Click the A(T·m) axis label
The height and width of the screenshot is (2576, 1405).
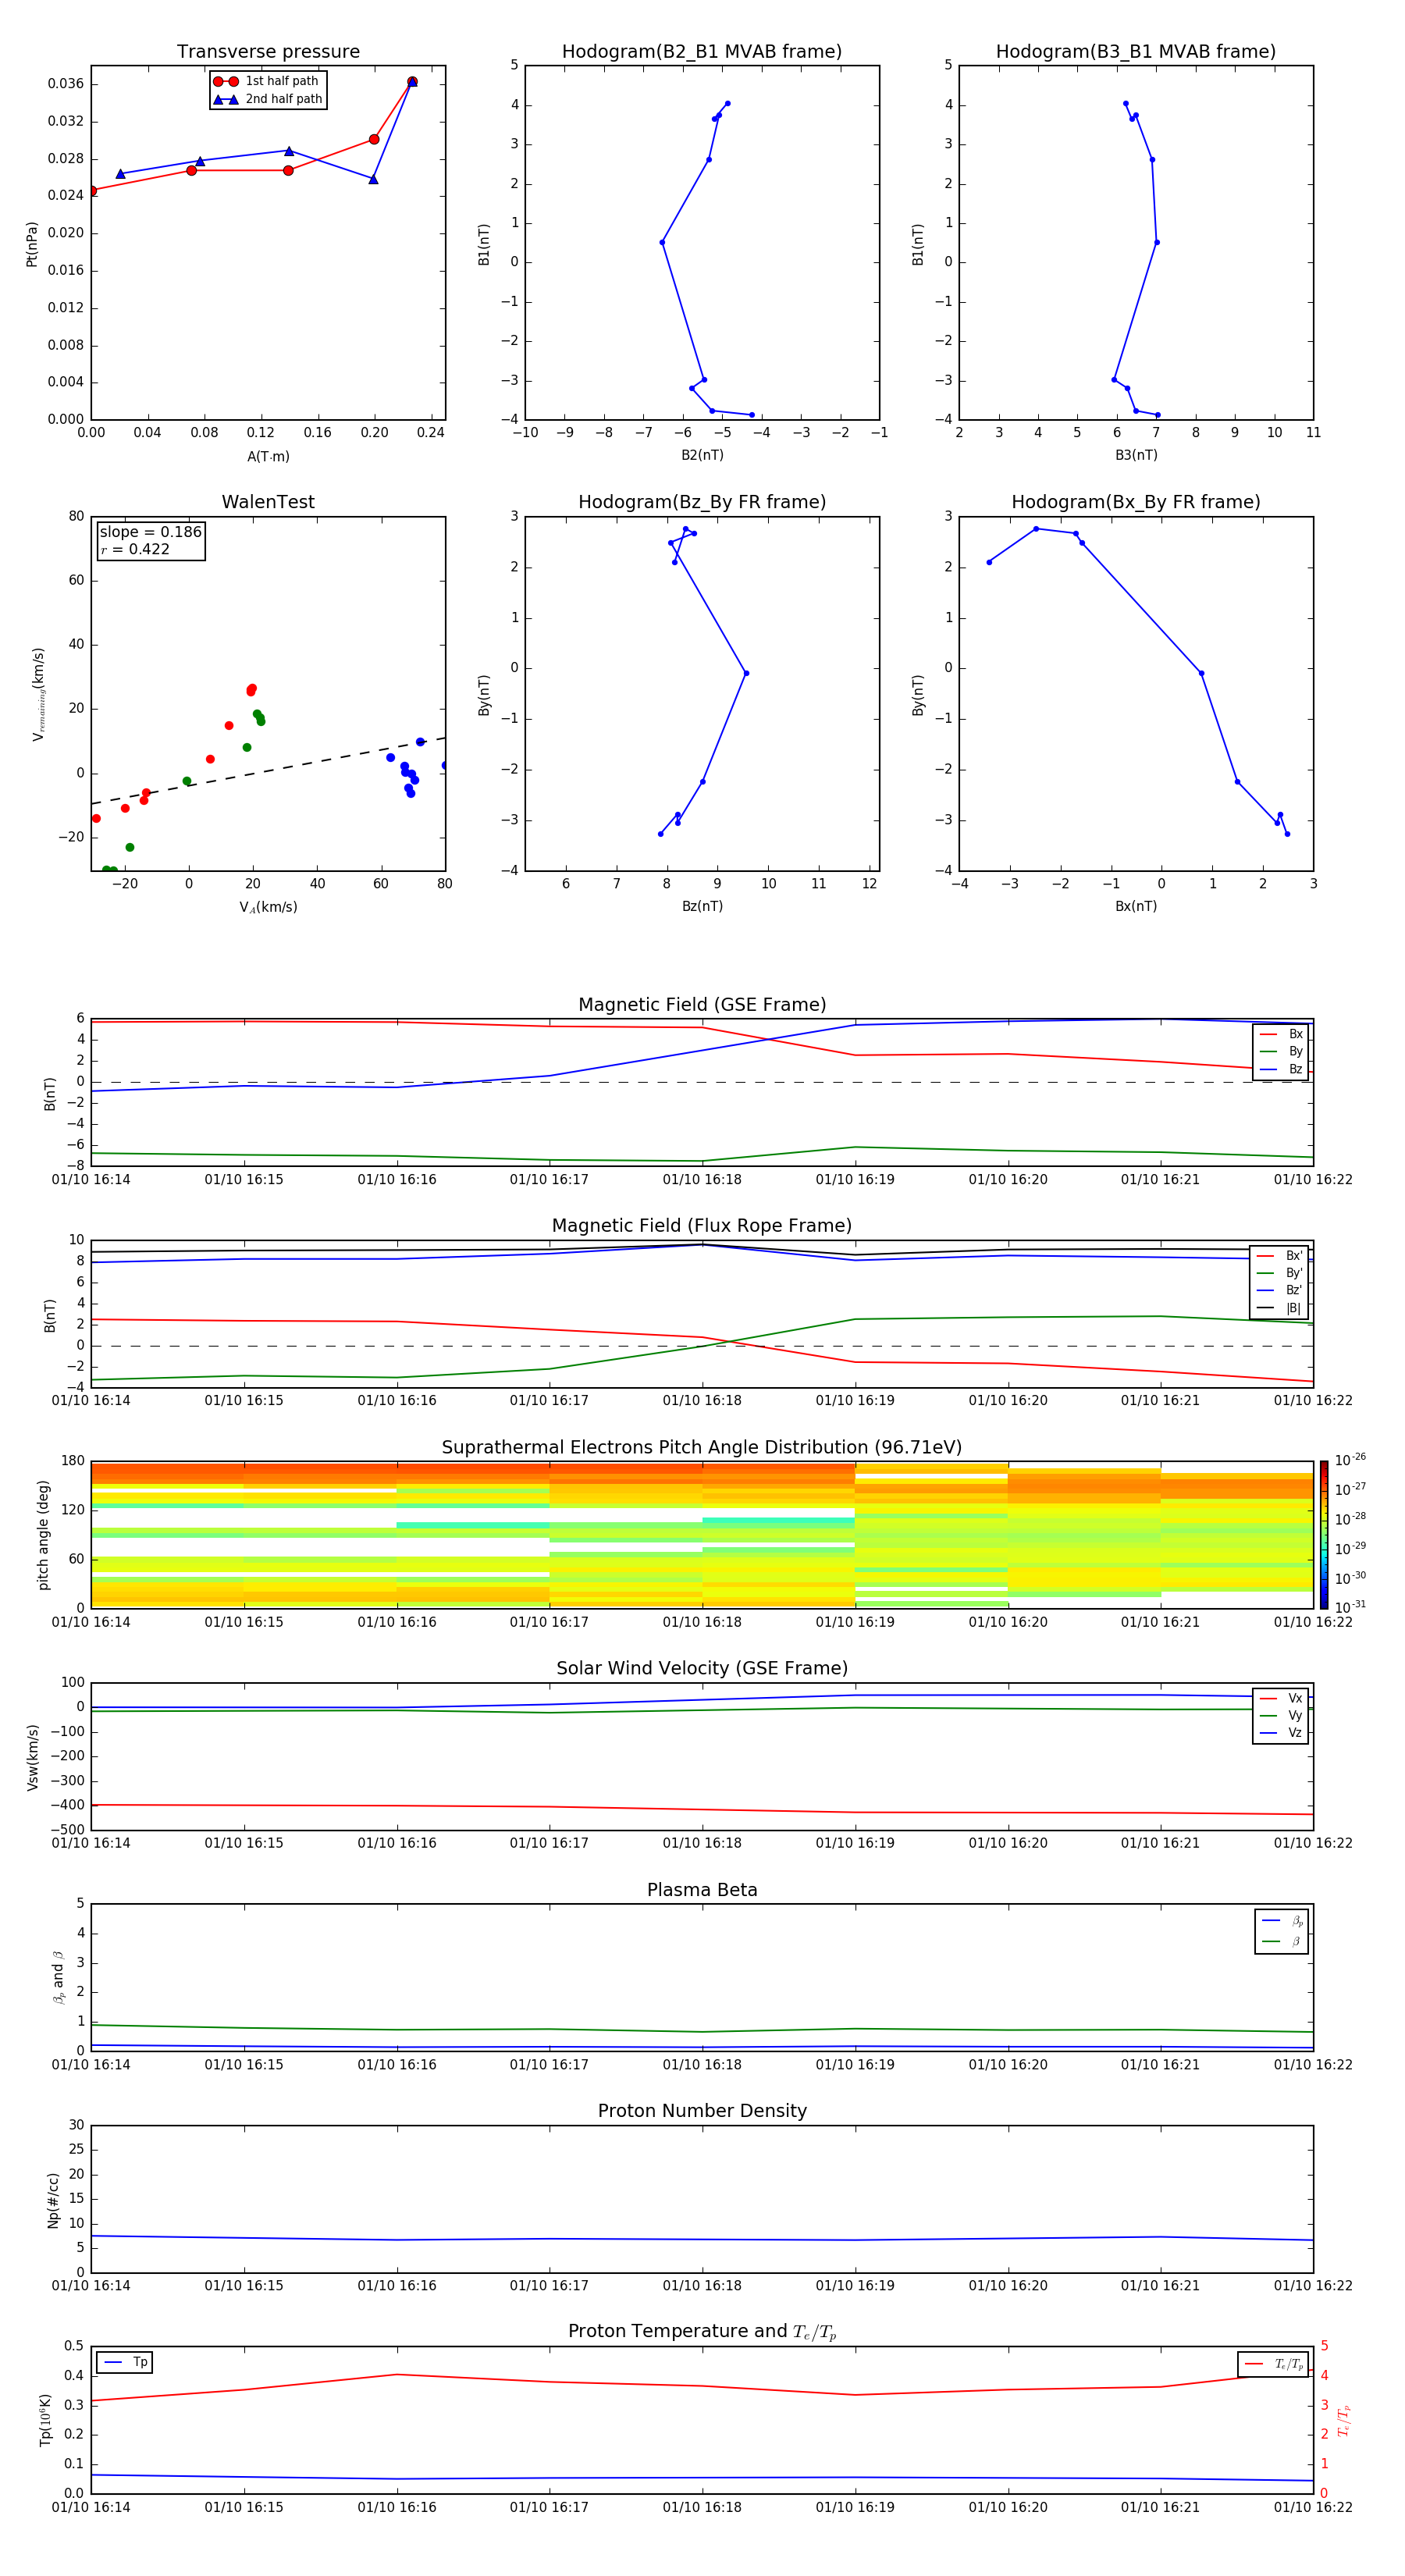268,457
